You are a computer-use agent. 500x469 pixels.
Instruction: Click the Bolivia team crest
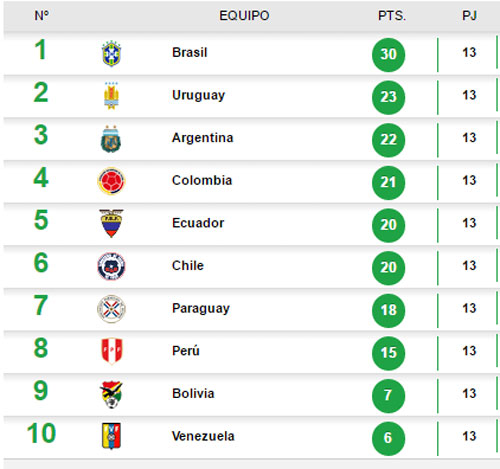click(111, 395)
